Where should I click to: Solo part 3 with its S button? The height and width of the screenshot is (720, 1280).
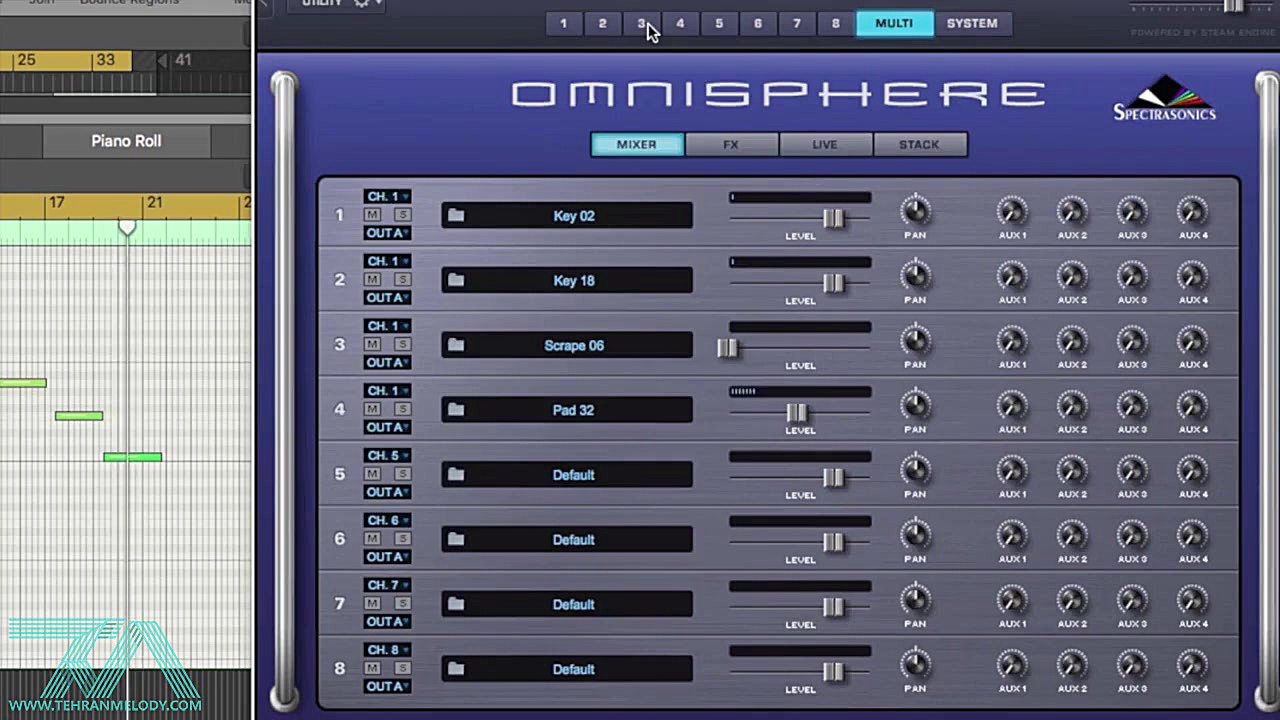(402, 344)
